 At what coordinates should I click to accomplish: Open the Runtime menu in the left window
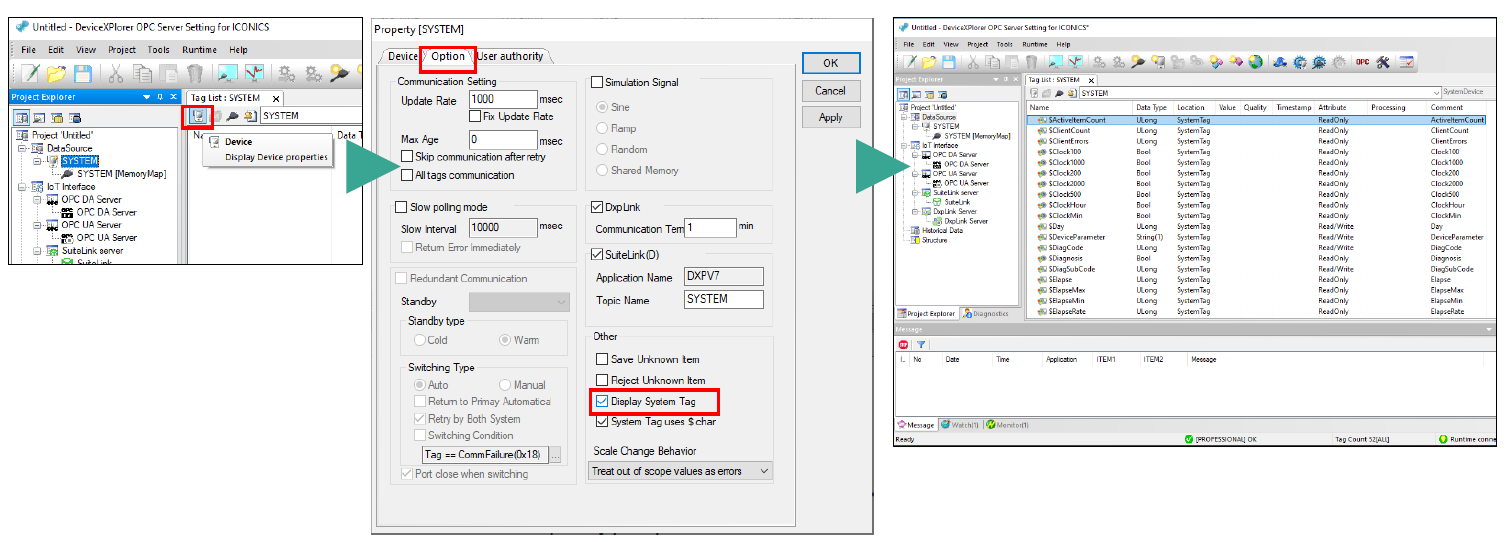(x=199, y=49)
